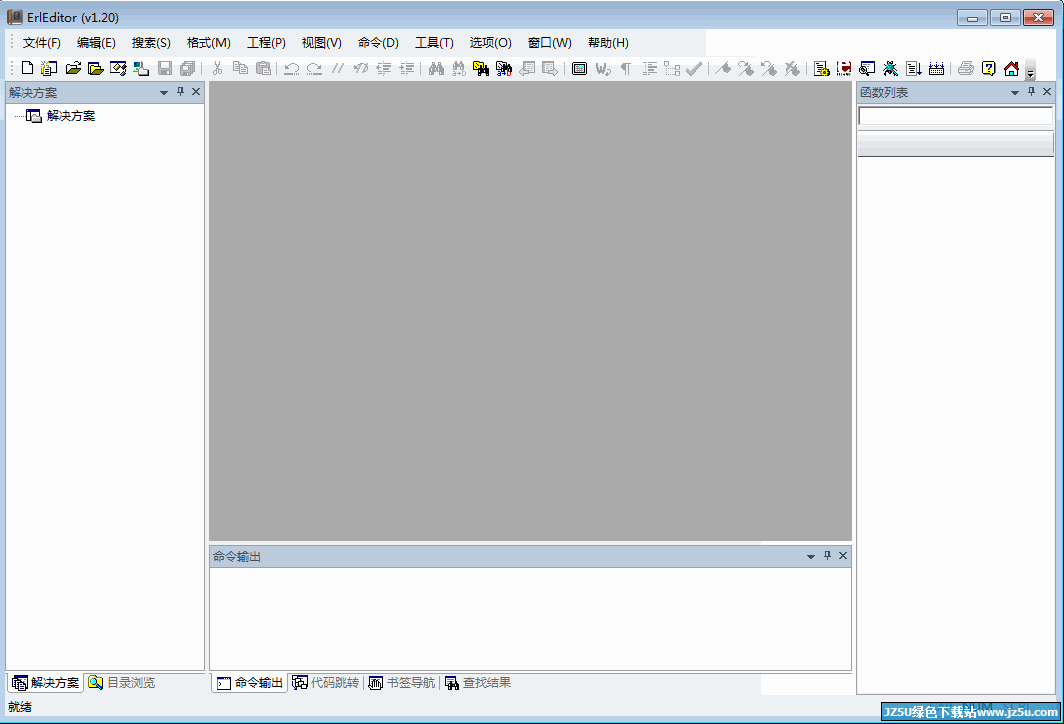Click the Open Project folder icon

(x=96, y=68)
